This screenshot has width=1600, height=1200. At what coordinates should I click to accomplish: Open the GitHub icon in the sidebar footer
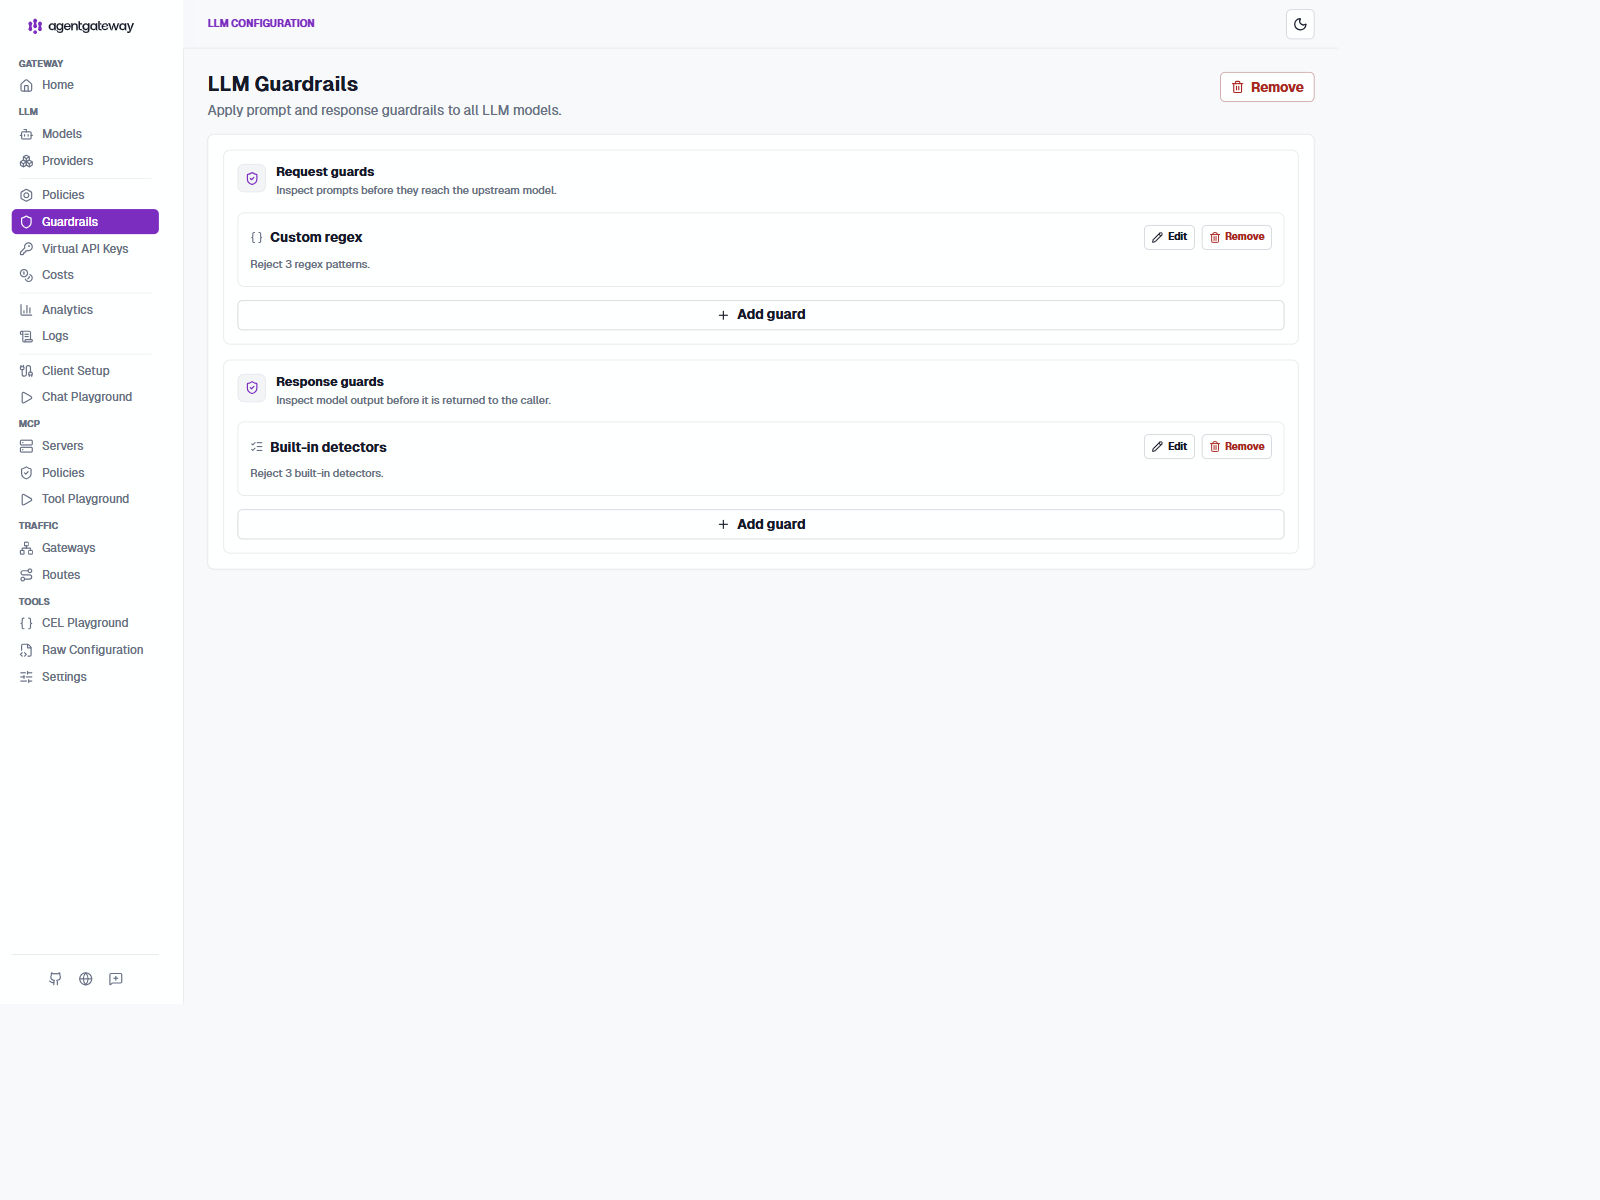pos(56,979)
